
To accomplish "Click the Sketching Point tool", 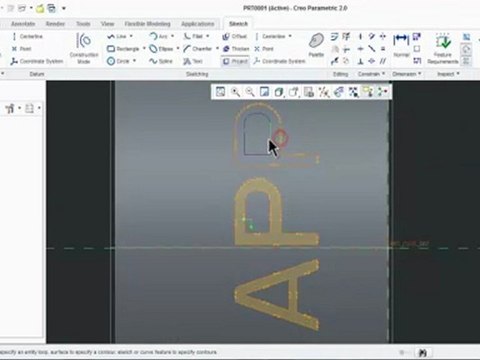I will 264,49.
